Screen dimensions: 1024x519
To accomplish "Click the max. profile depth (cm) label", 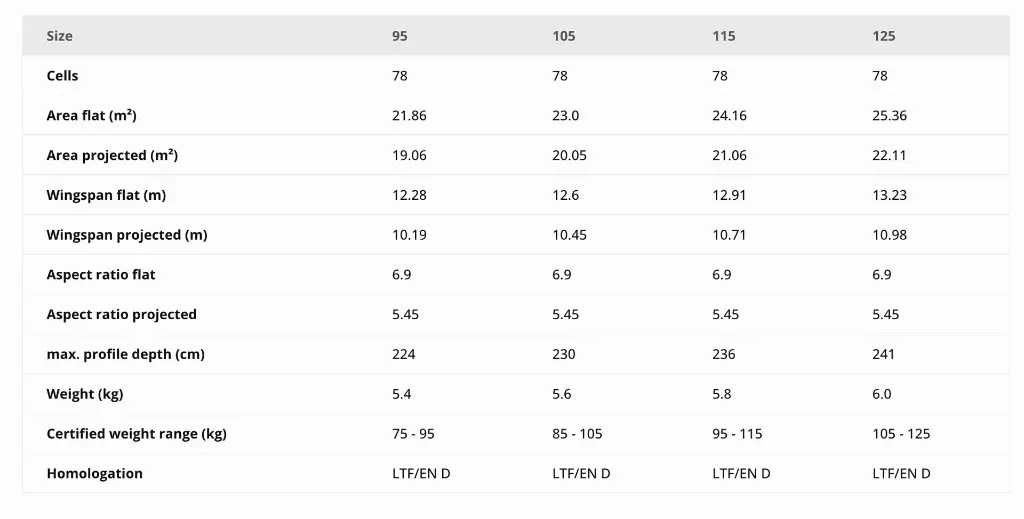I will pyautogui.click(x=126, y=354).
